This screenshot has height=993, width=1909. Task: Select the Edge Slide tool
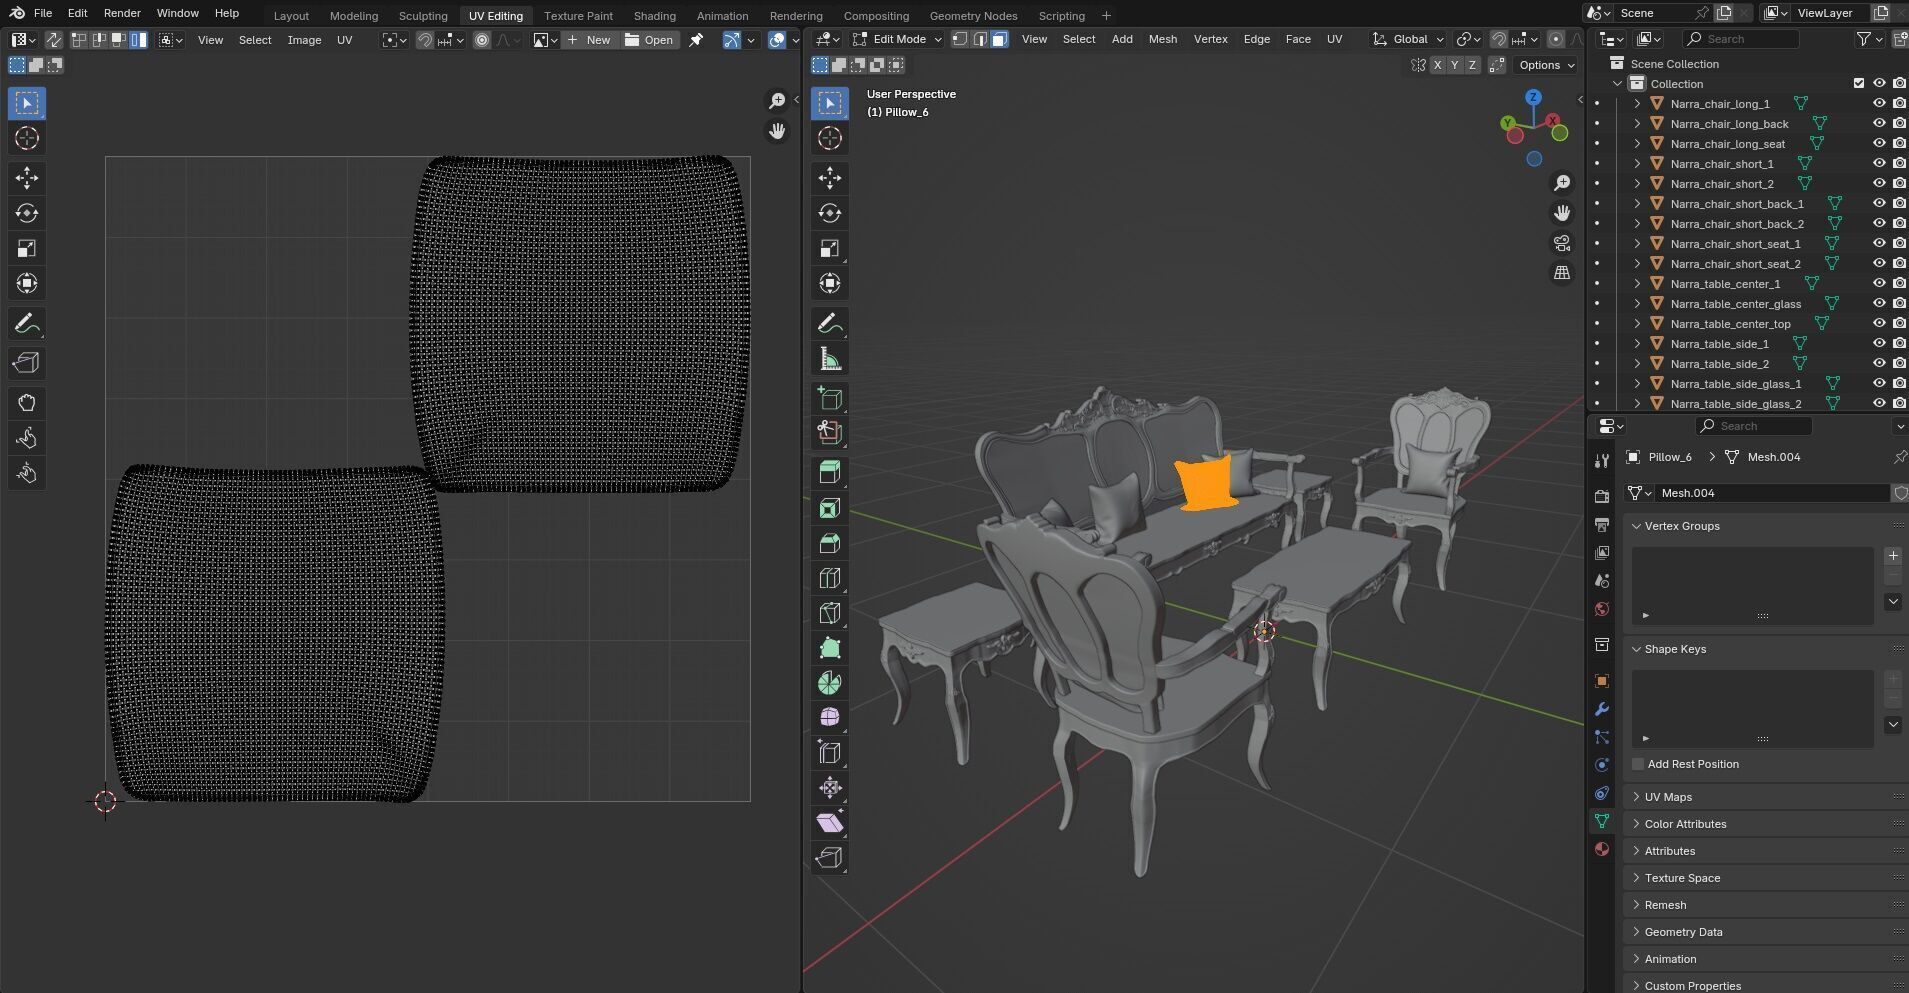[830, 752]
